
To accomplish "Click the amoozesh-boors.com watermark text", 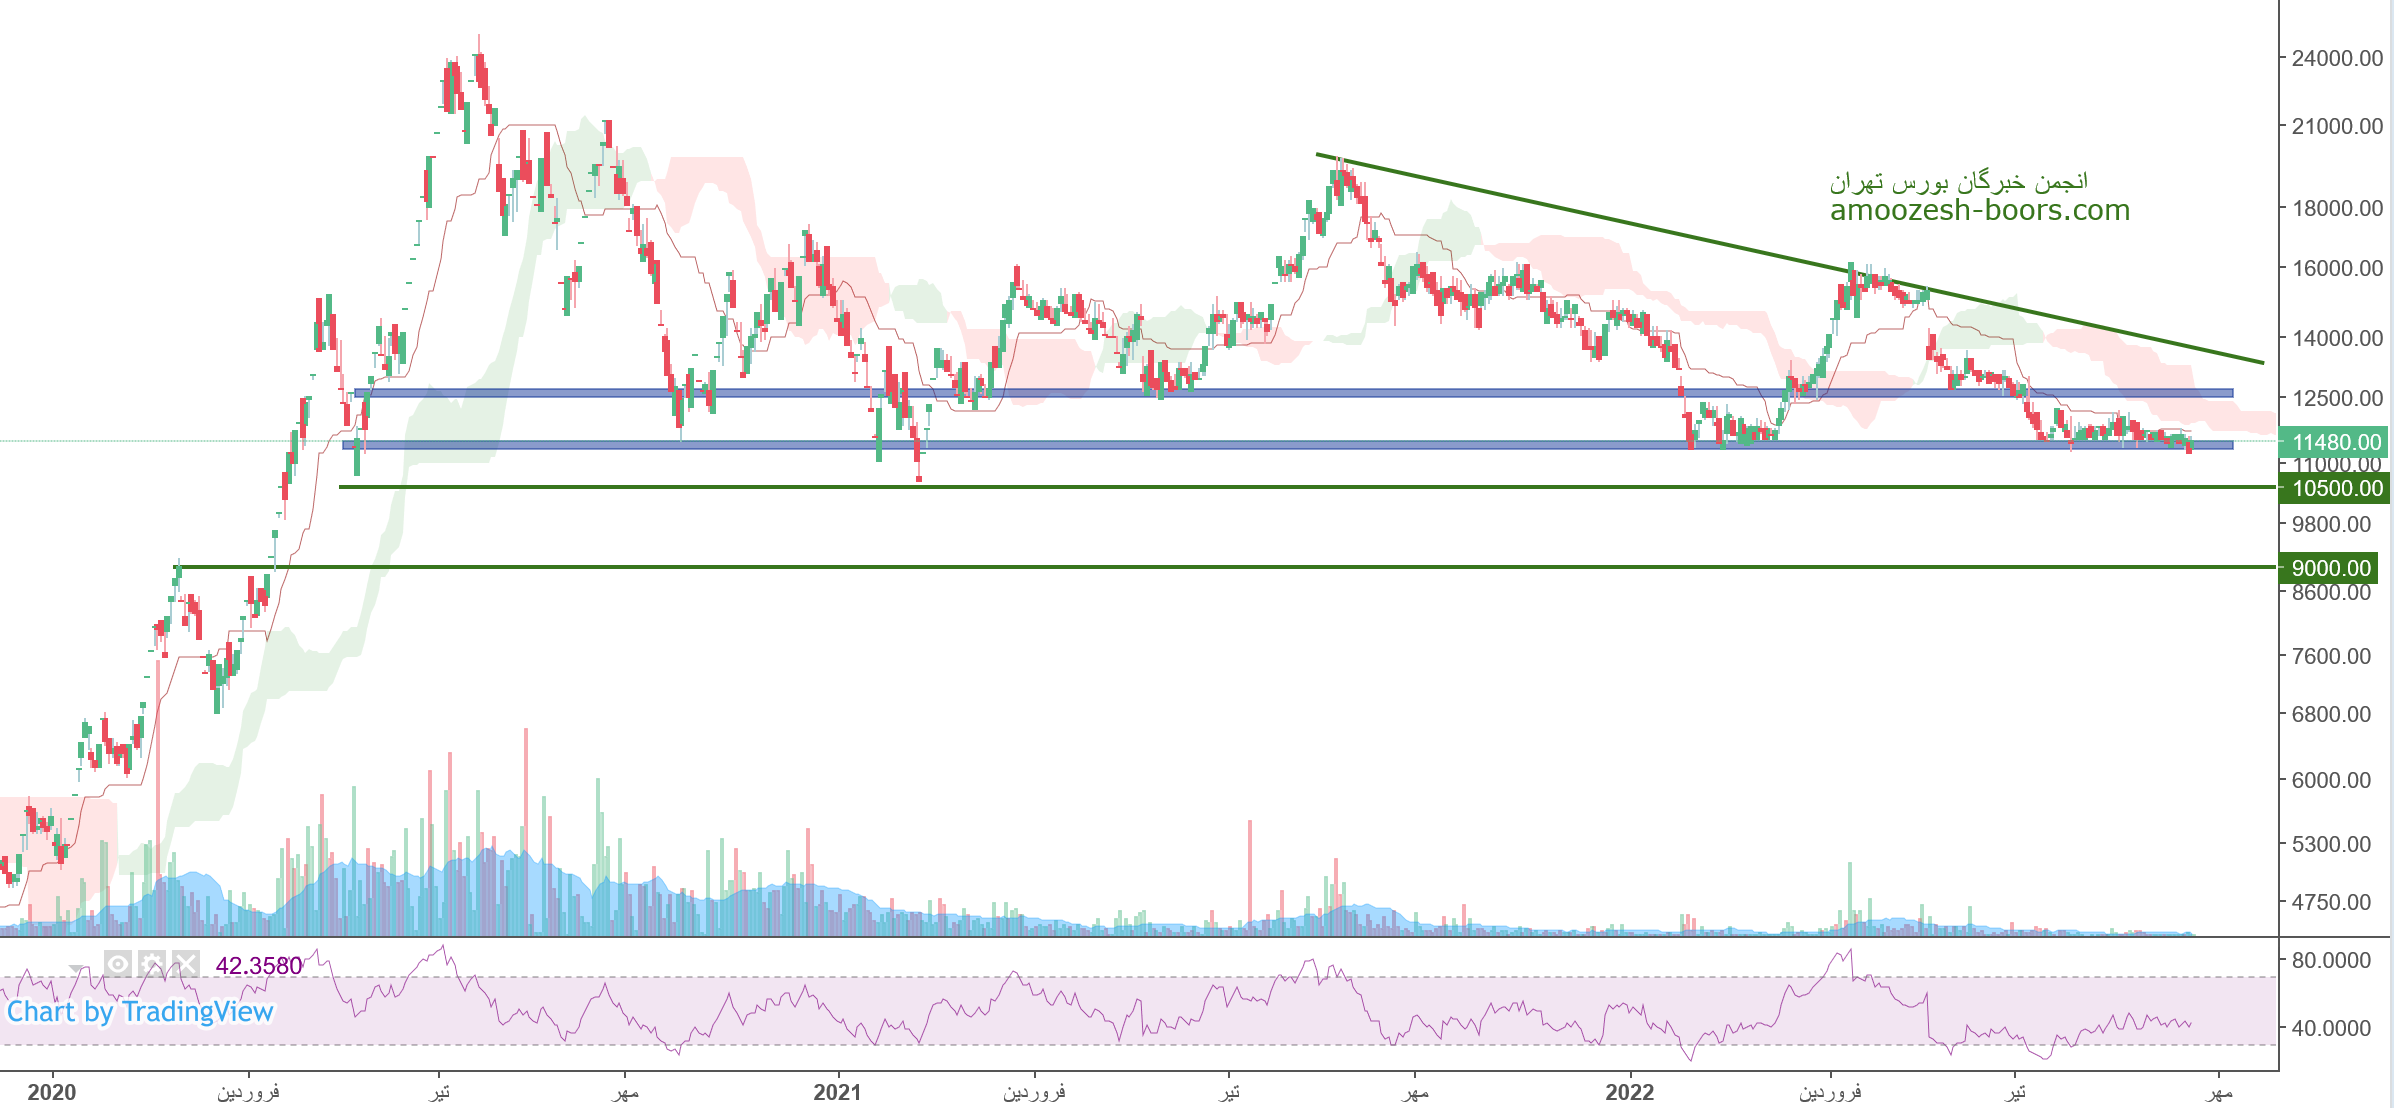I will coord(1979,210).
